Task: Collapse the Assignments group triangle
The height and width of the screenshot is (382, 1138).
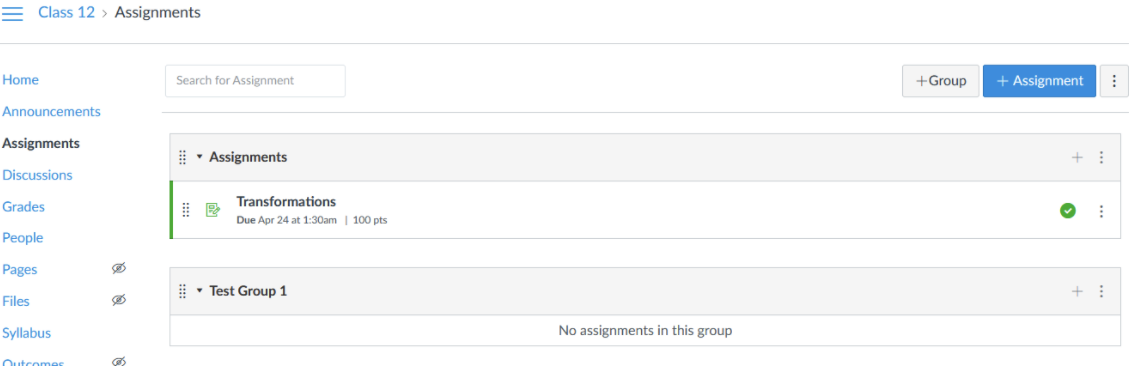Action: [x=200, y=157]
